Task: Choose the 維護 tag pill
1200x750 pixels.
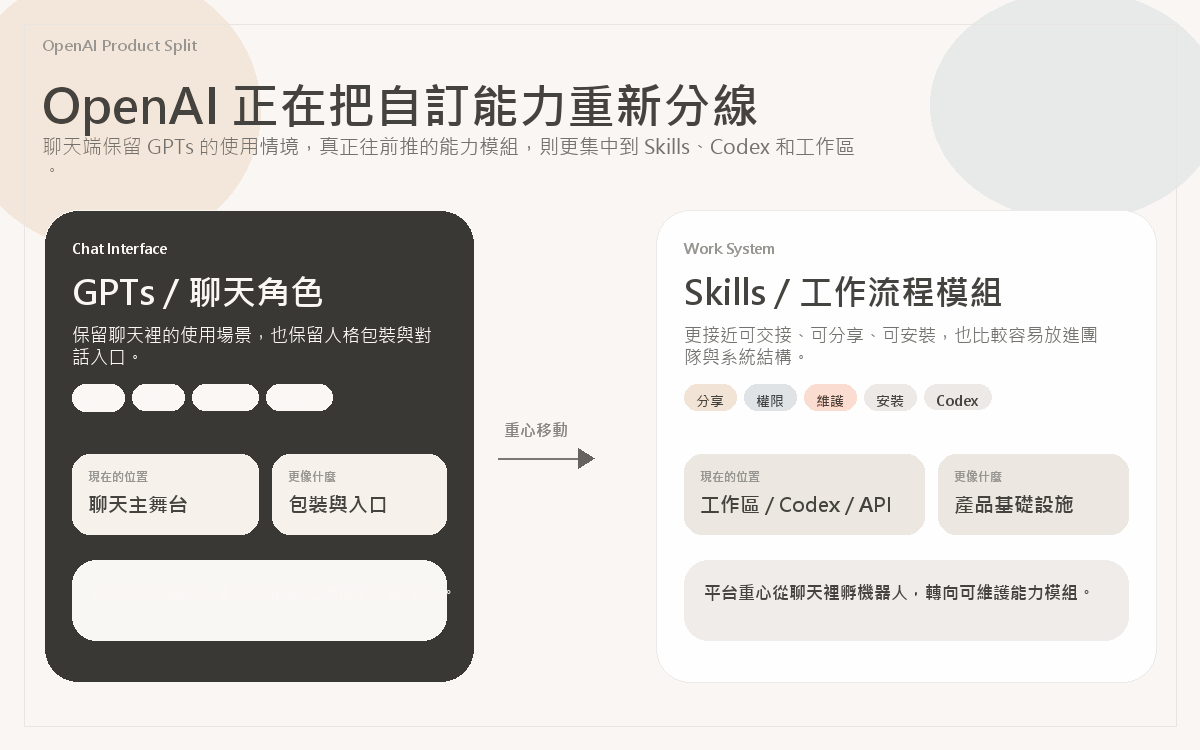Action: tap(830, 398)
